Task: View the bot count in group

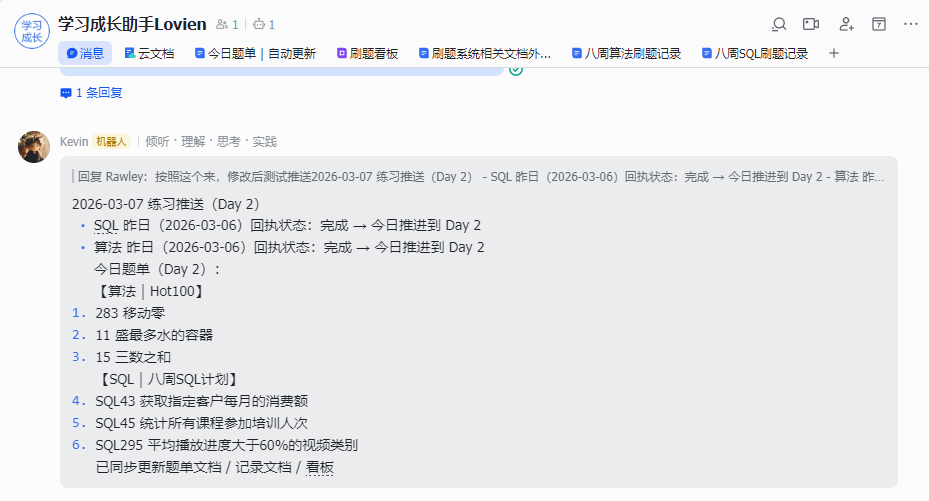Action: [264, 25]
